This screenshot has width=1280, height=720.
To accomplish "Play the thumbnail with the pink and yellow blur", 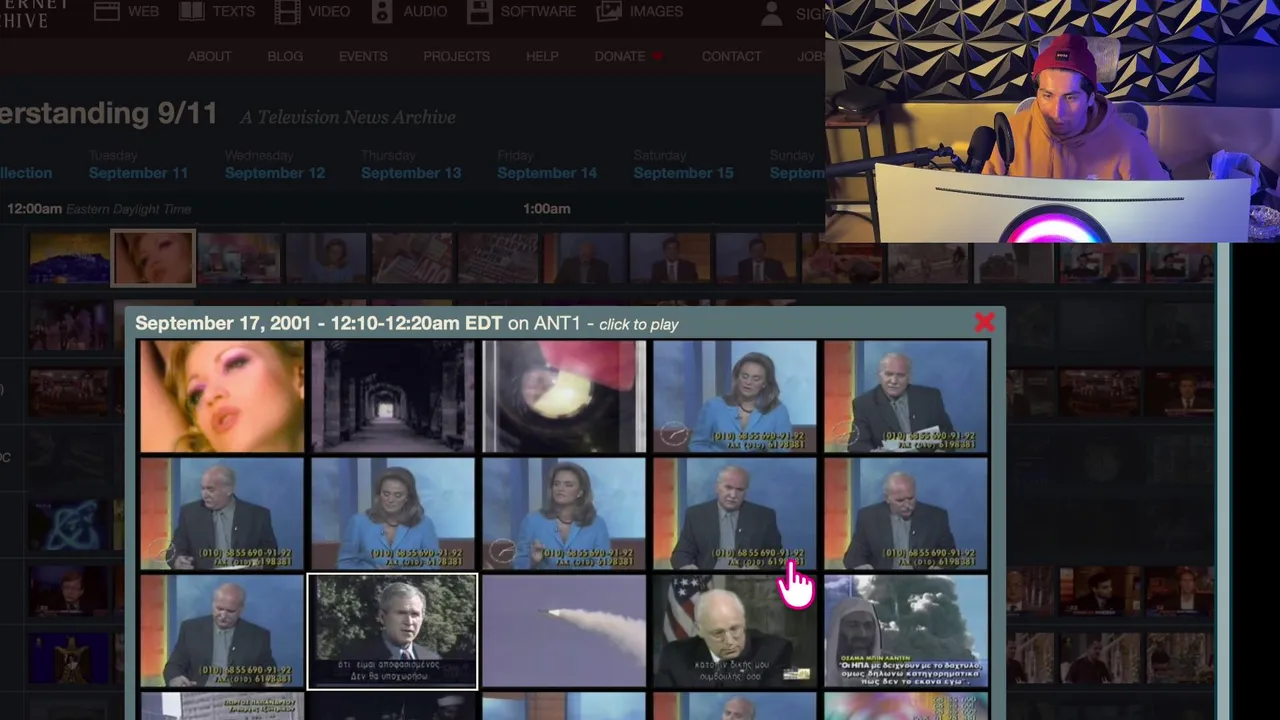I will 564,396.
